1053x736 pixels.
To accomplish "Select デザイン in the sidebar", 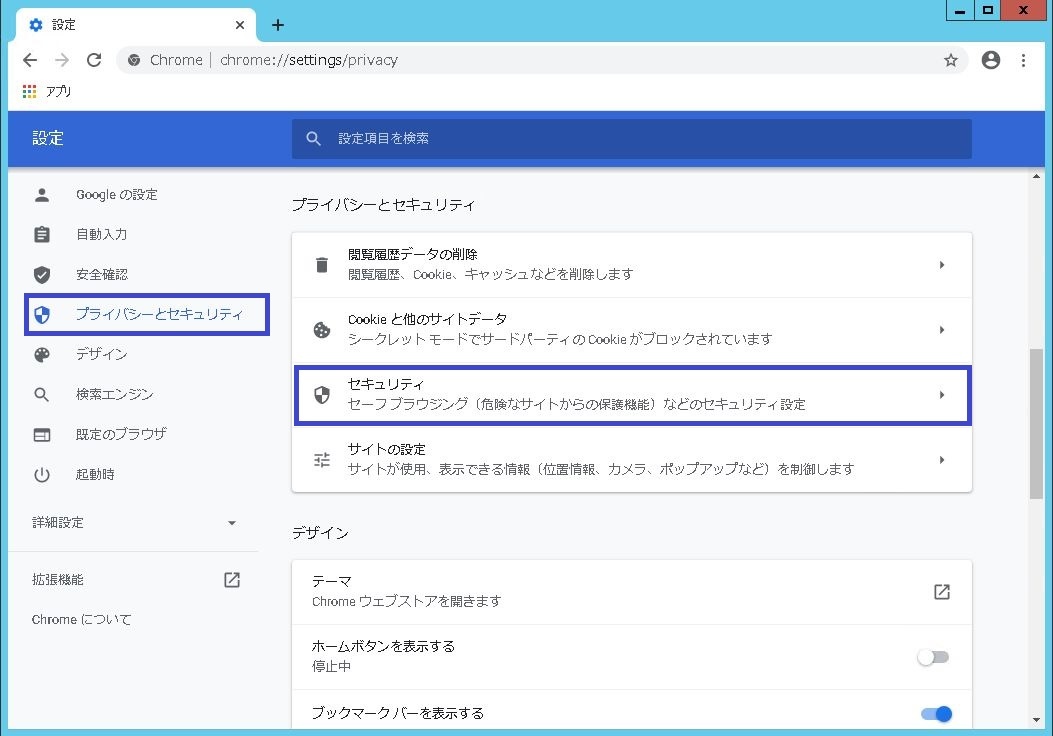I will coord(101,355).
